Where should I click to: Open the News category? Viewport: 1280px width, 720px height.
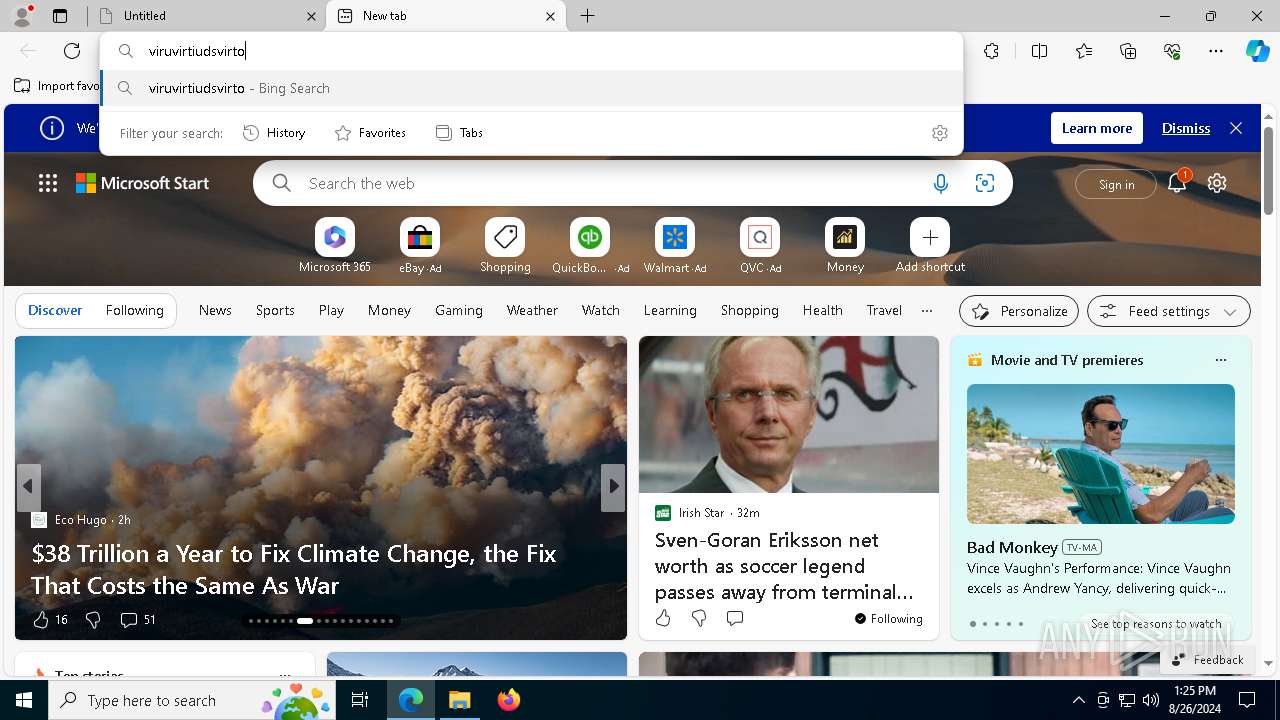(215, 310)
